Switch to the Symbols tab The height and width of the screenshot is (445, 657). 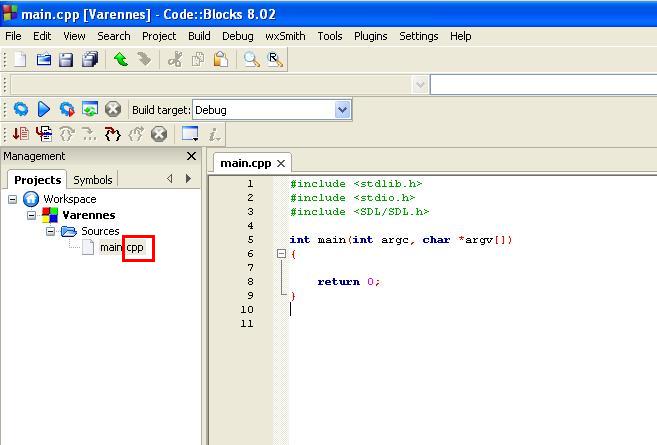pos(93,180)
